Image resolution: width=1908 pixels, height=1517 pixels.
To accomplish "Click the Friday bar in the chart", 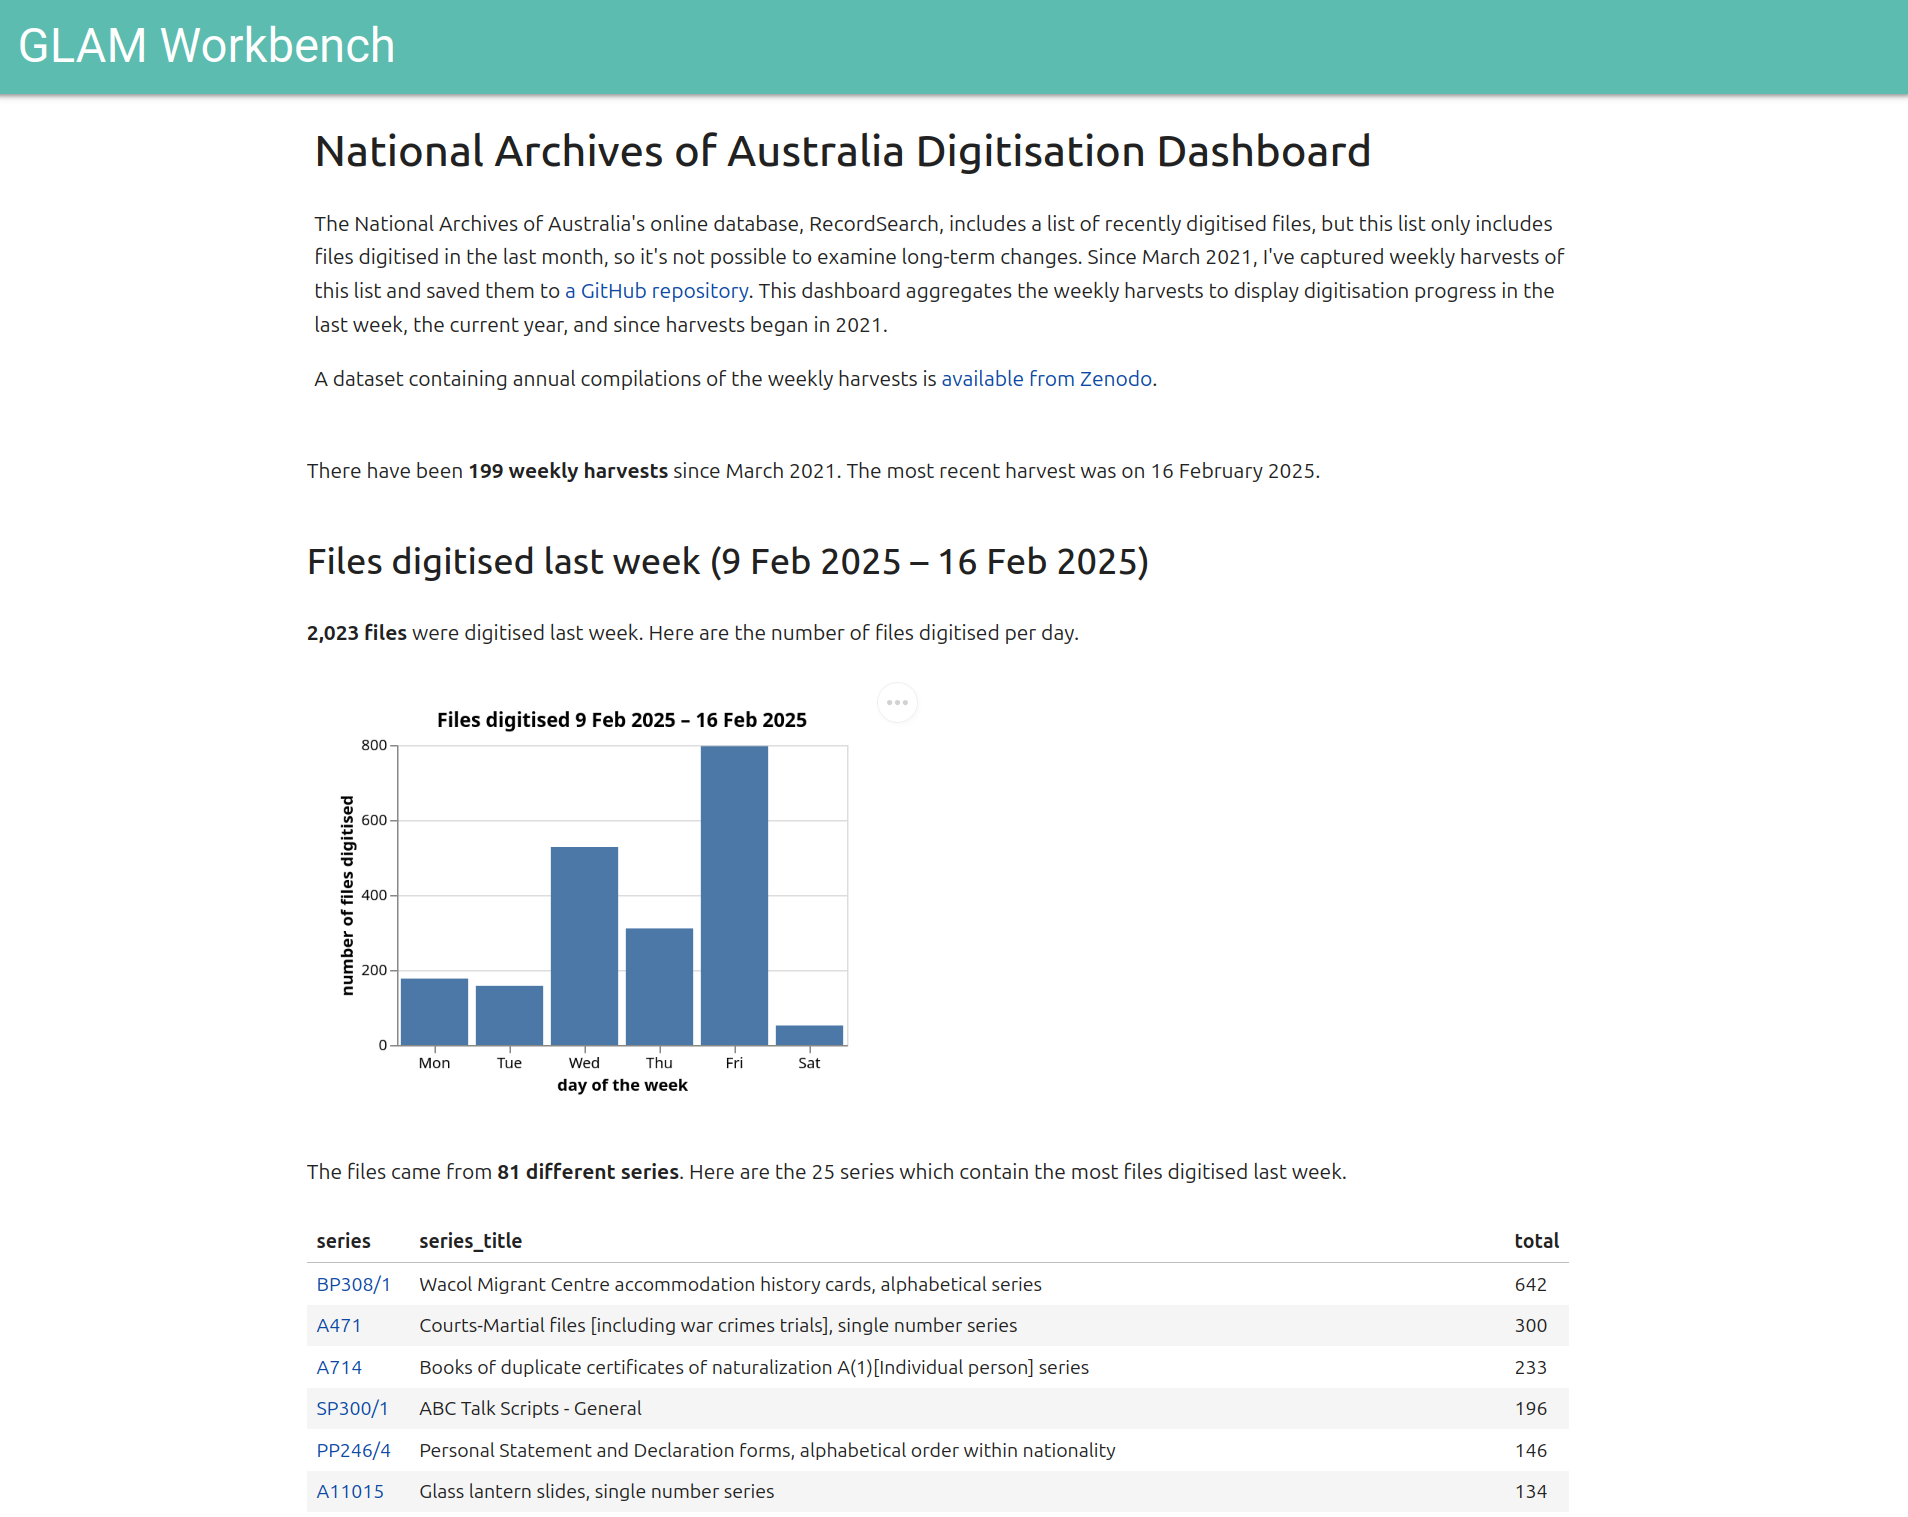I will 734,896.
